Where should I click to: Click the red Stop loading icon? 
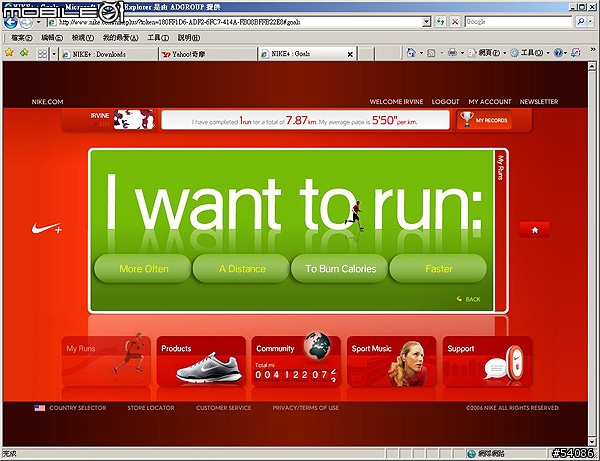(455, 22)
